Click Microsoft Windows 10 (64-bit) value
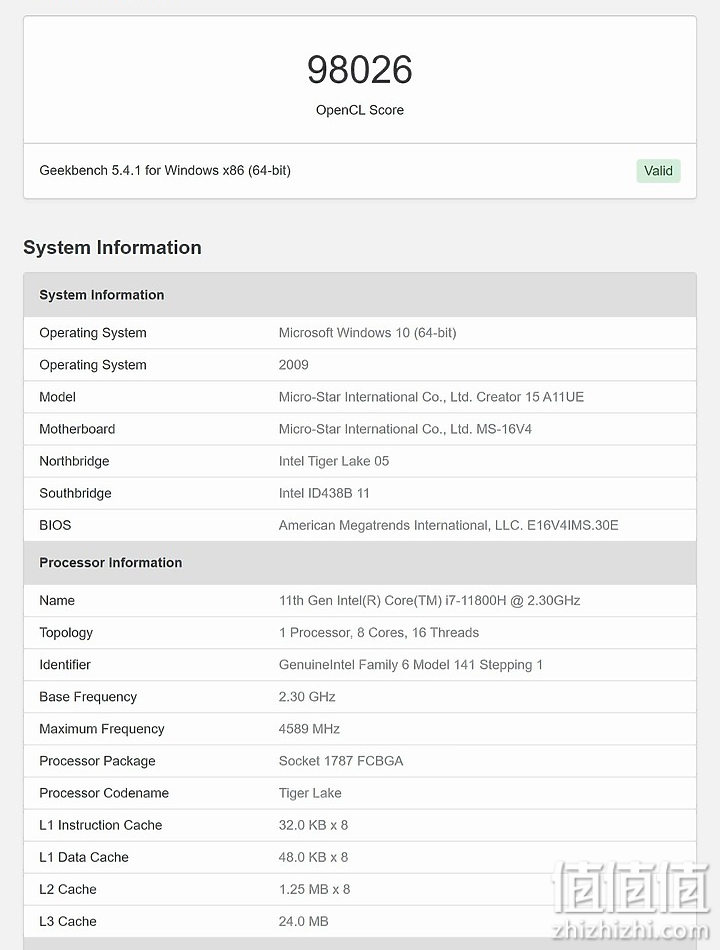720x950 pixels. click(x=367, y=333)
